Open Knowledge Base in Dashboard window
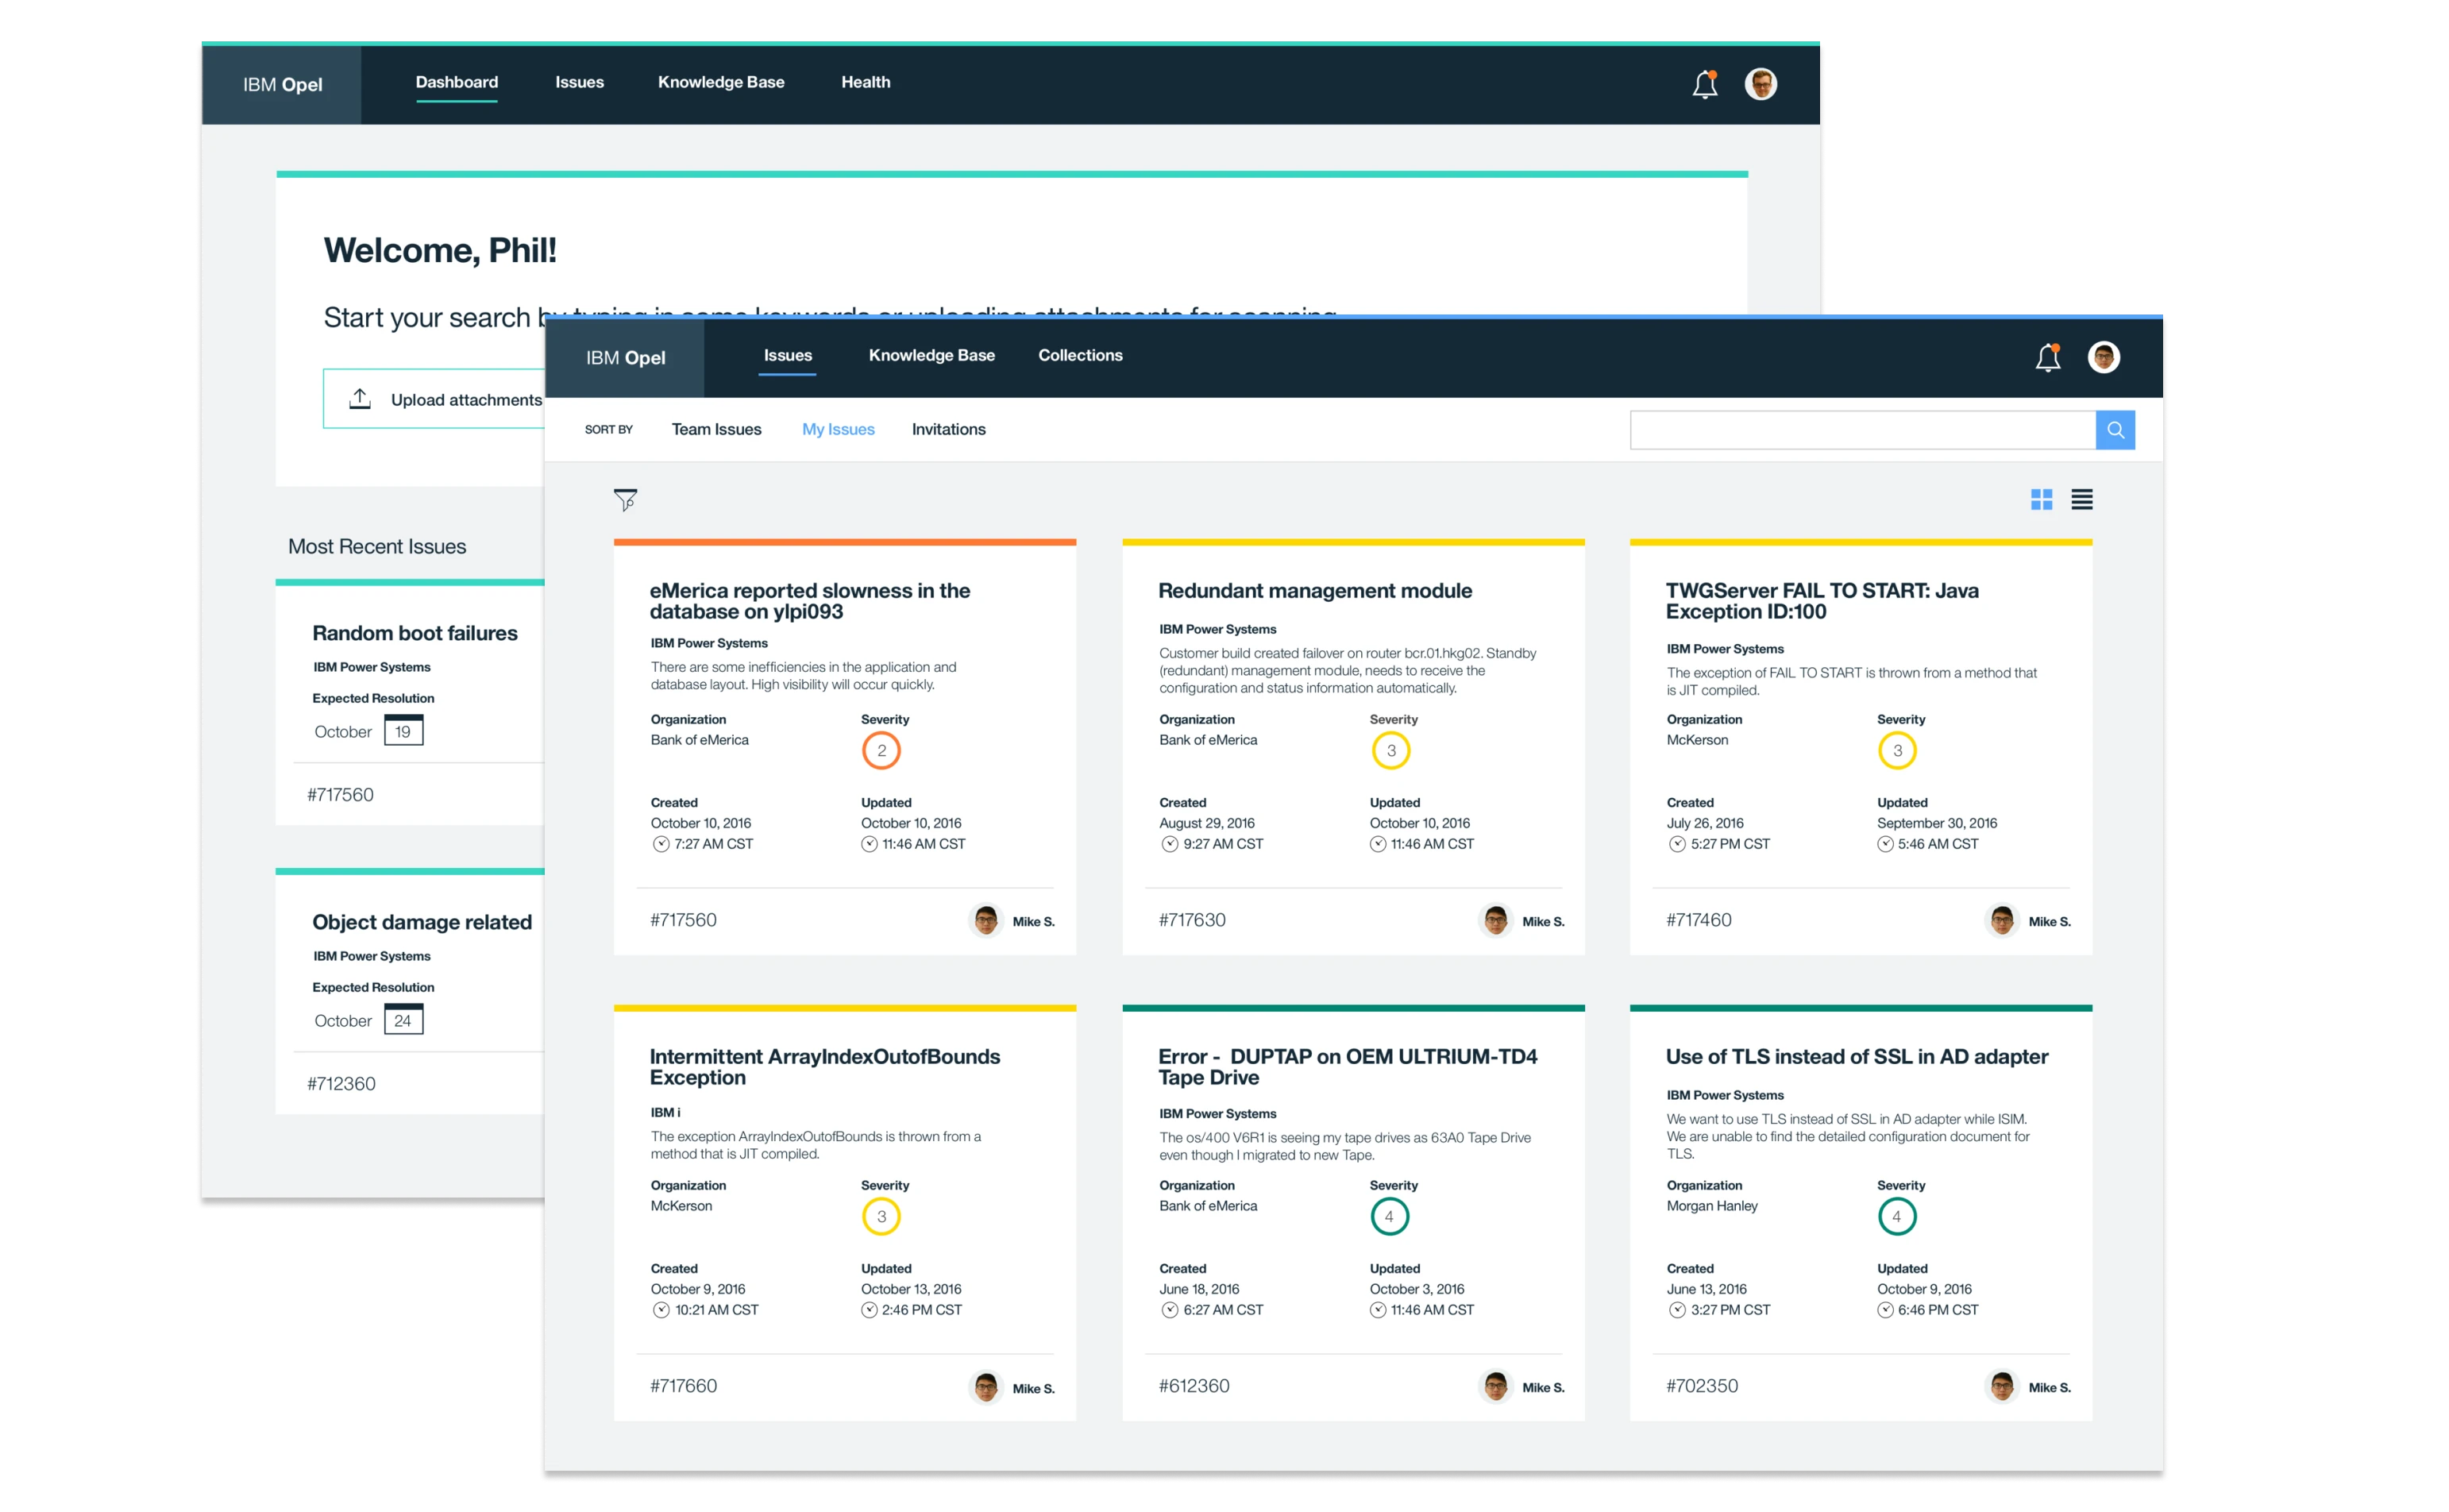 click(x=720, y=82)
